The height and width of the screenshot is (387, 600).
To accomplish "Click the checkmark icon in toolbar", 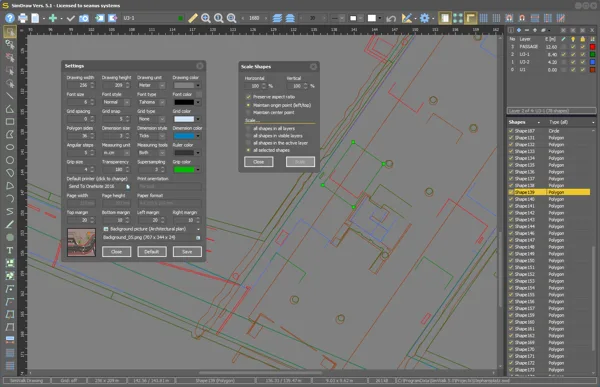I will (71, 18).
